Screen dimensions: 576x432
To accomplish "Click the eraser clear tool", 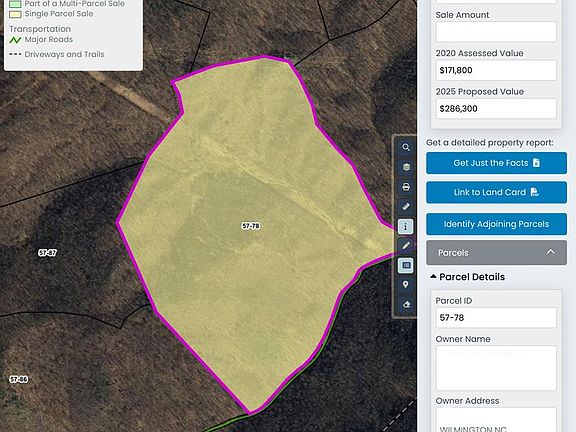I will tap(406, 305).
